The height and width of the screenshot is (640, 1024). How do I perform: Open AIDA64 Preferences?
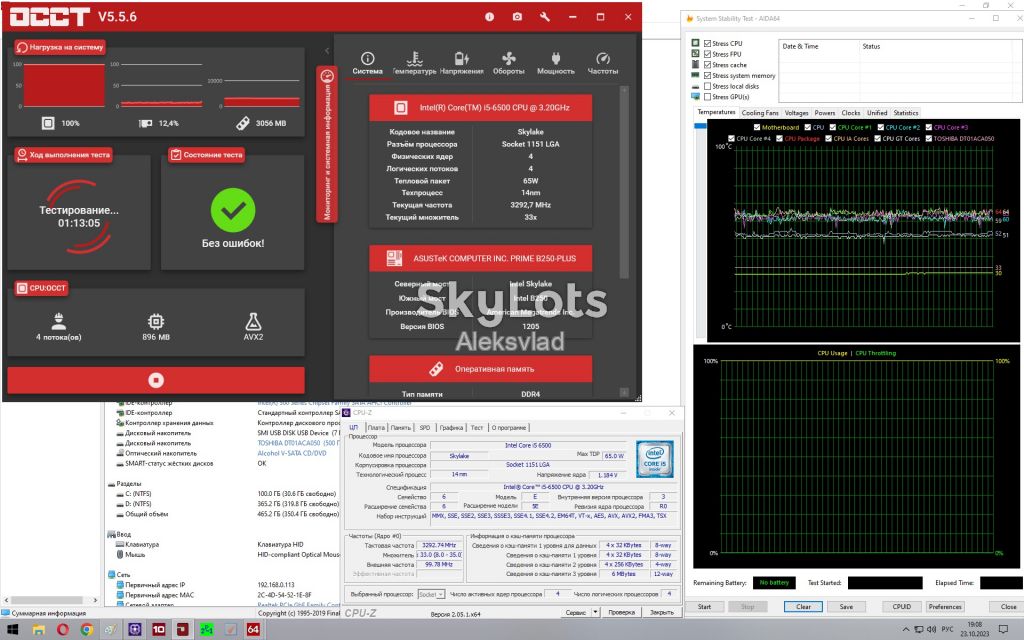pos(945,607)
